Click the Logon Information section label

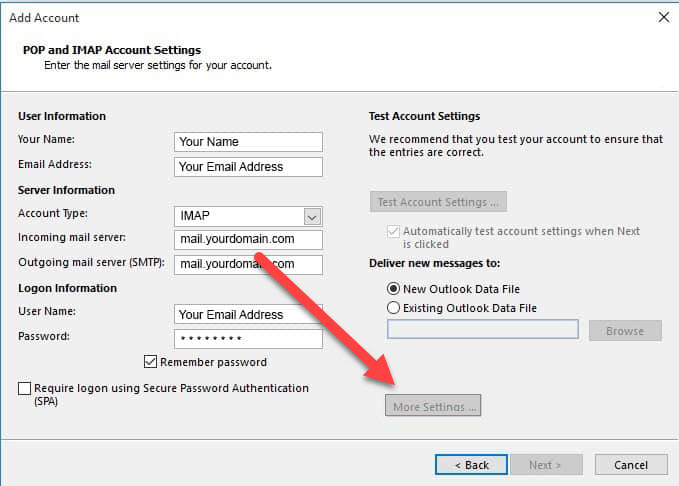point(68,288)
